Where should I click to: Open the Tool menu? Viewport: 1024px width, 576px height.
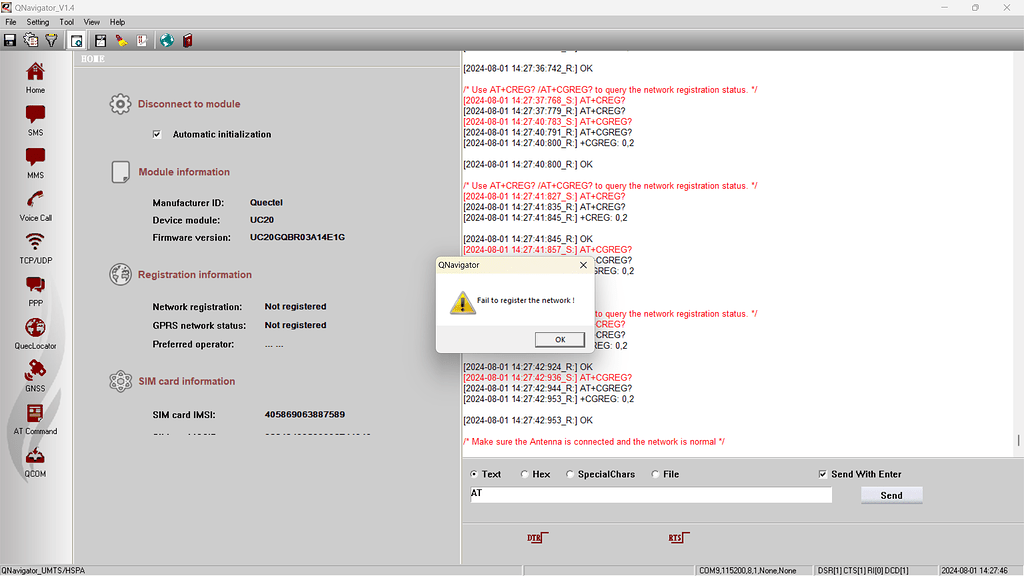66,21
